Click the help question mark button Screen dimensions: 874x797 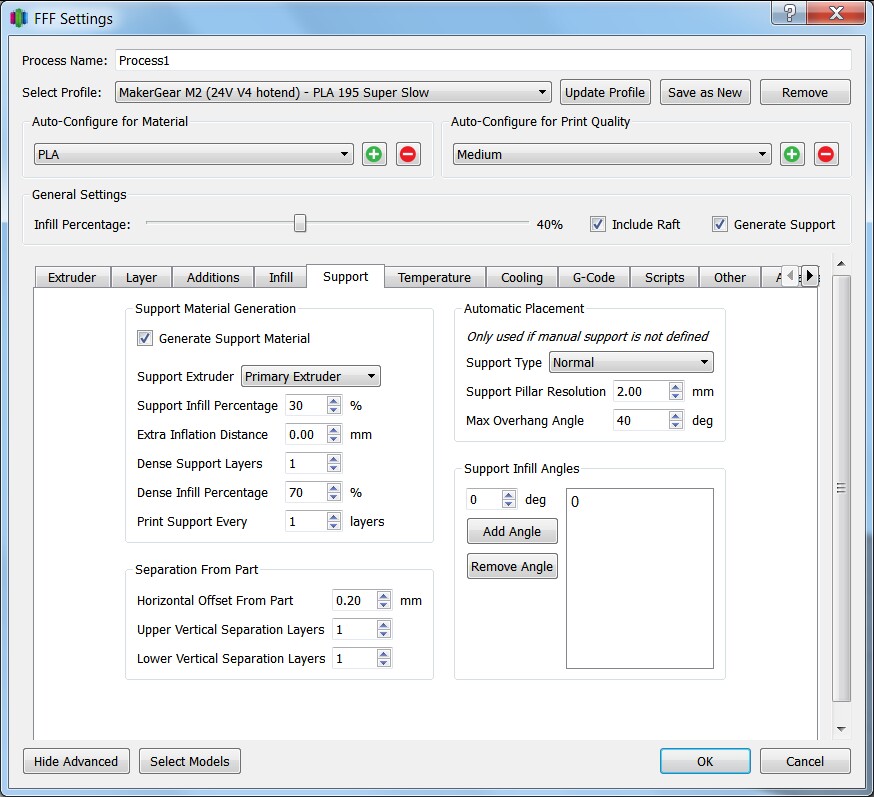point(790,14)
